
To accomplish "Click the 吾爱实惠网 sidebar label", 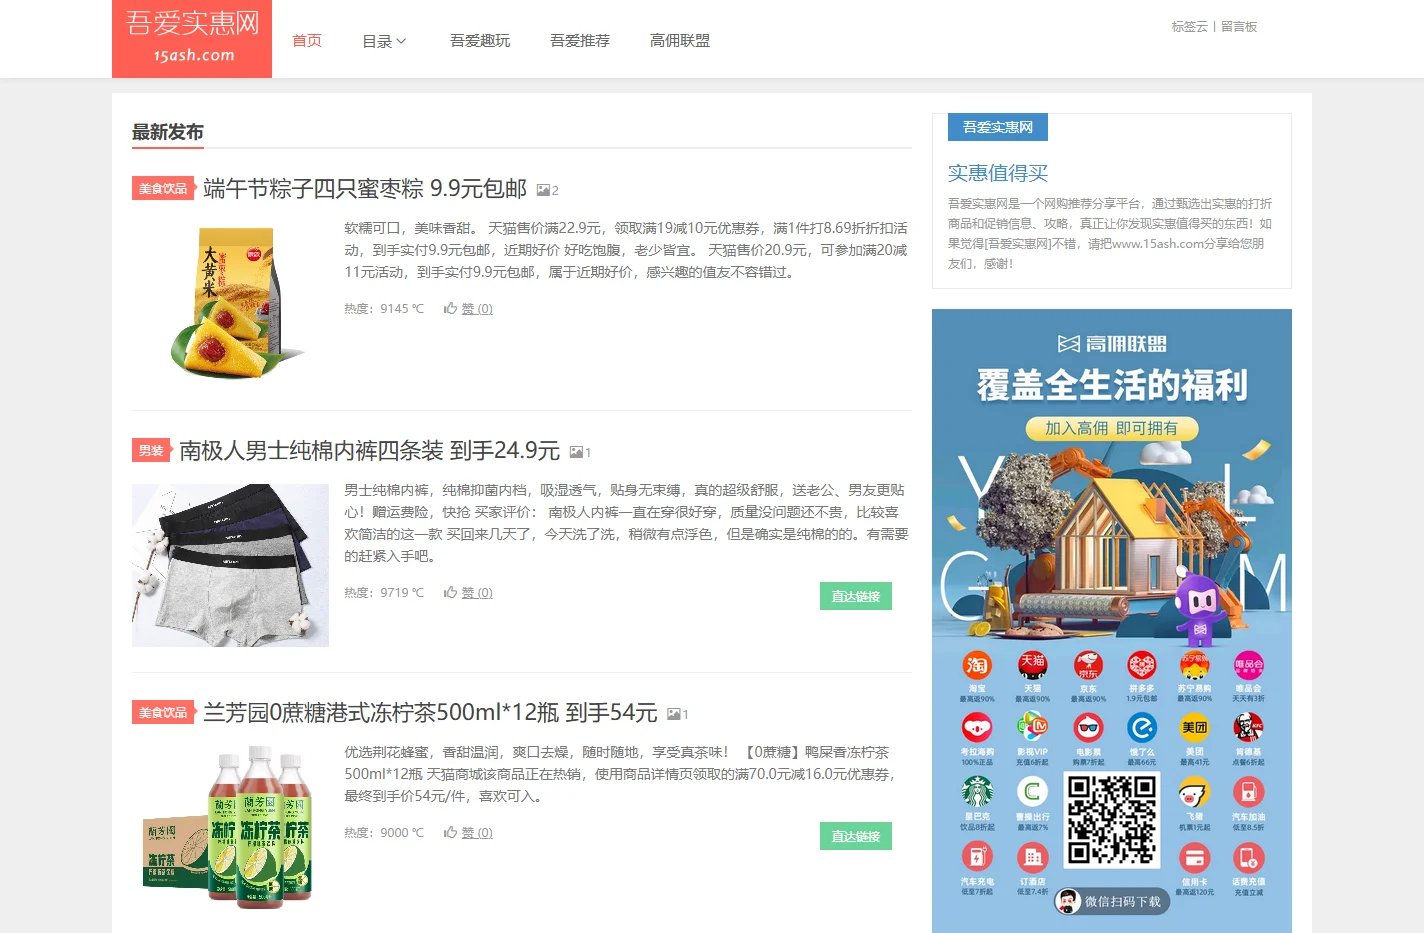I will [998, 127].
